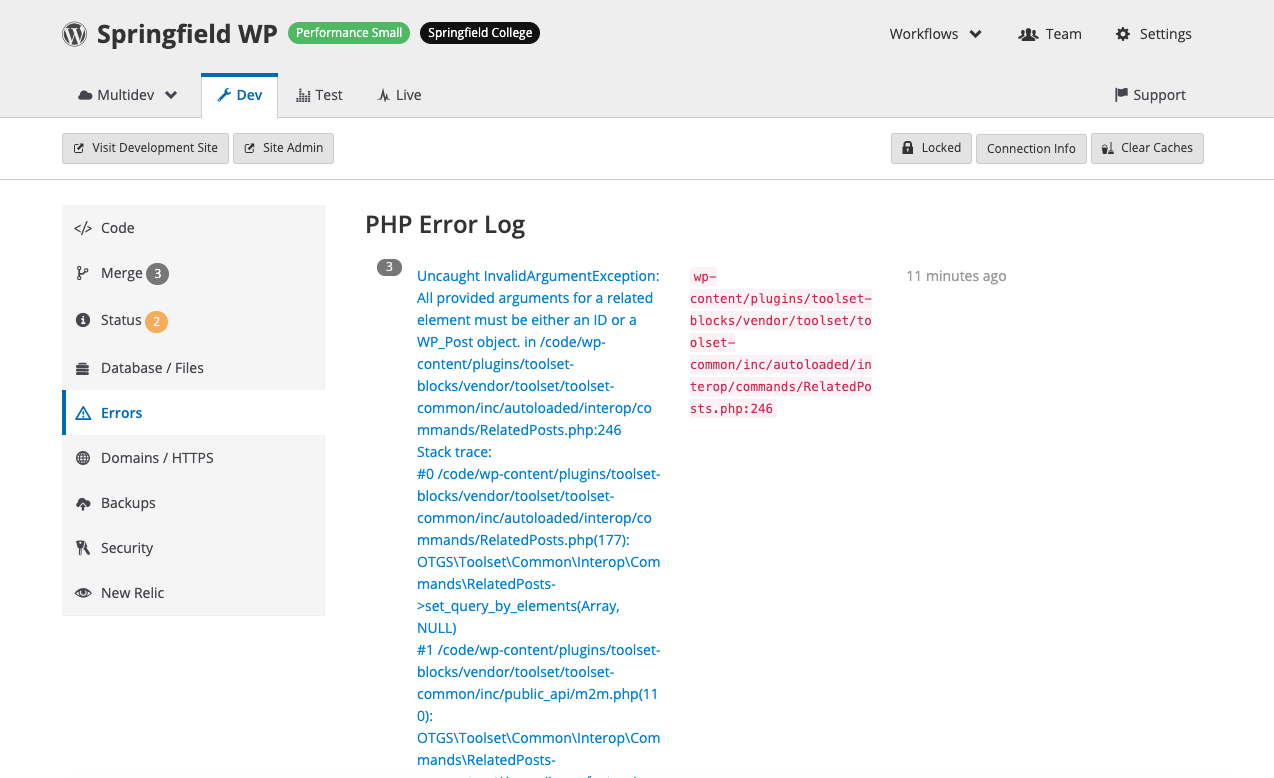Click the external-link icon on Visit Development Site
1274x778 pixels.
[79, 148]
